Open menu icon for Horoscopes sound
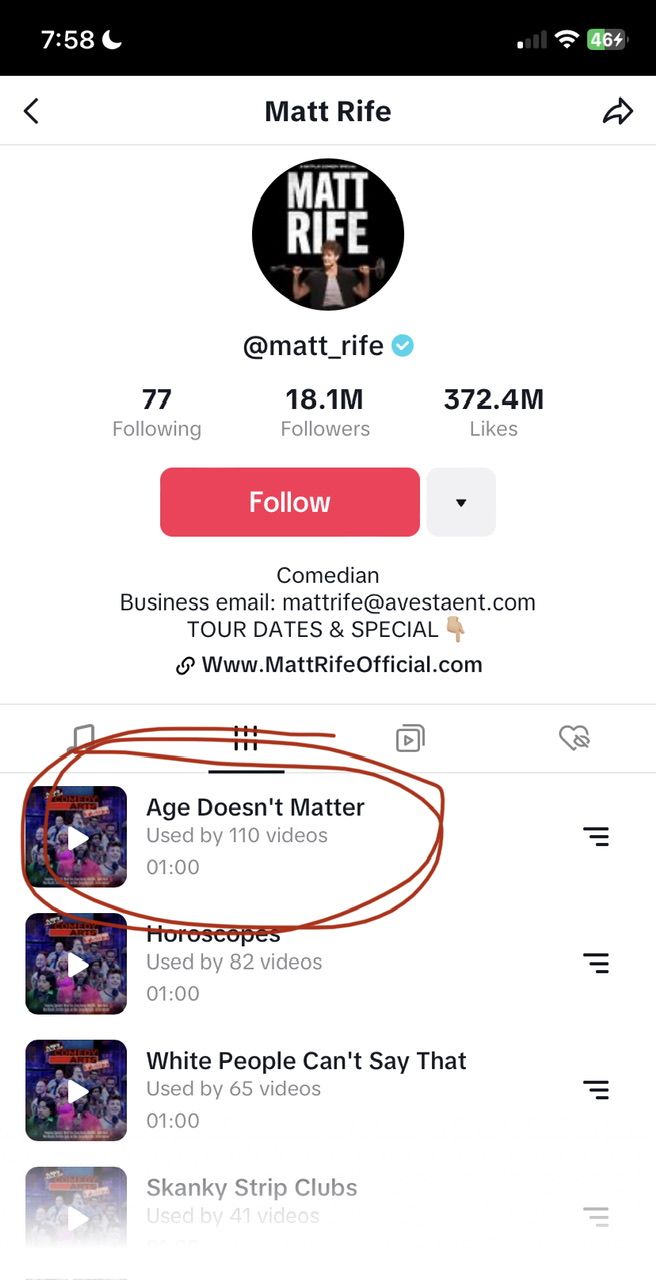The image size is (656, 1280). pyautogui.click(x=596, y=964)
